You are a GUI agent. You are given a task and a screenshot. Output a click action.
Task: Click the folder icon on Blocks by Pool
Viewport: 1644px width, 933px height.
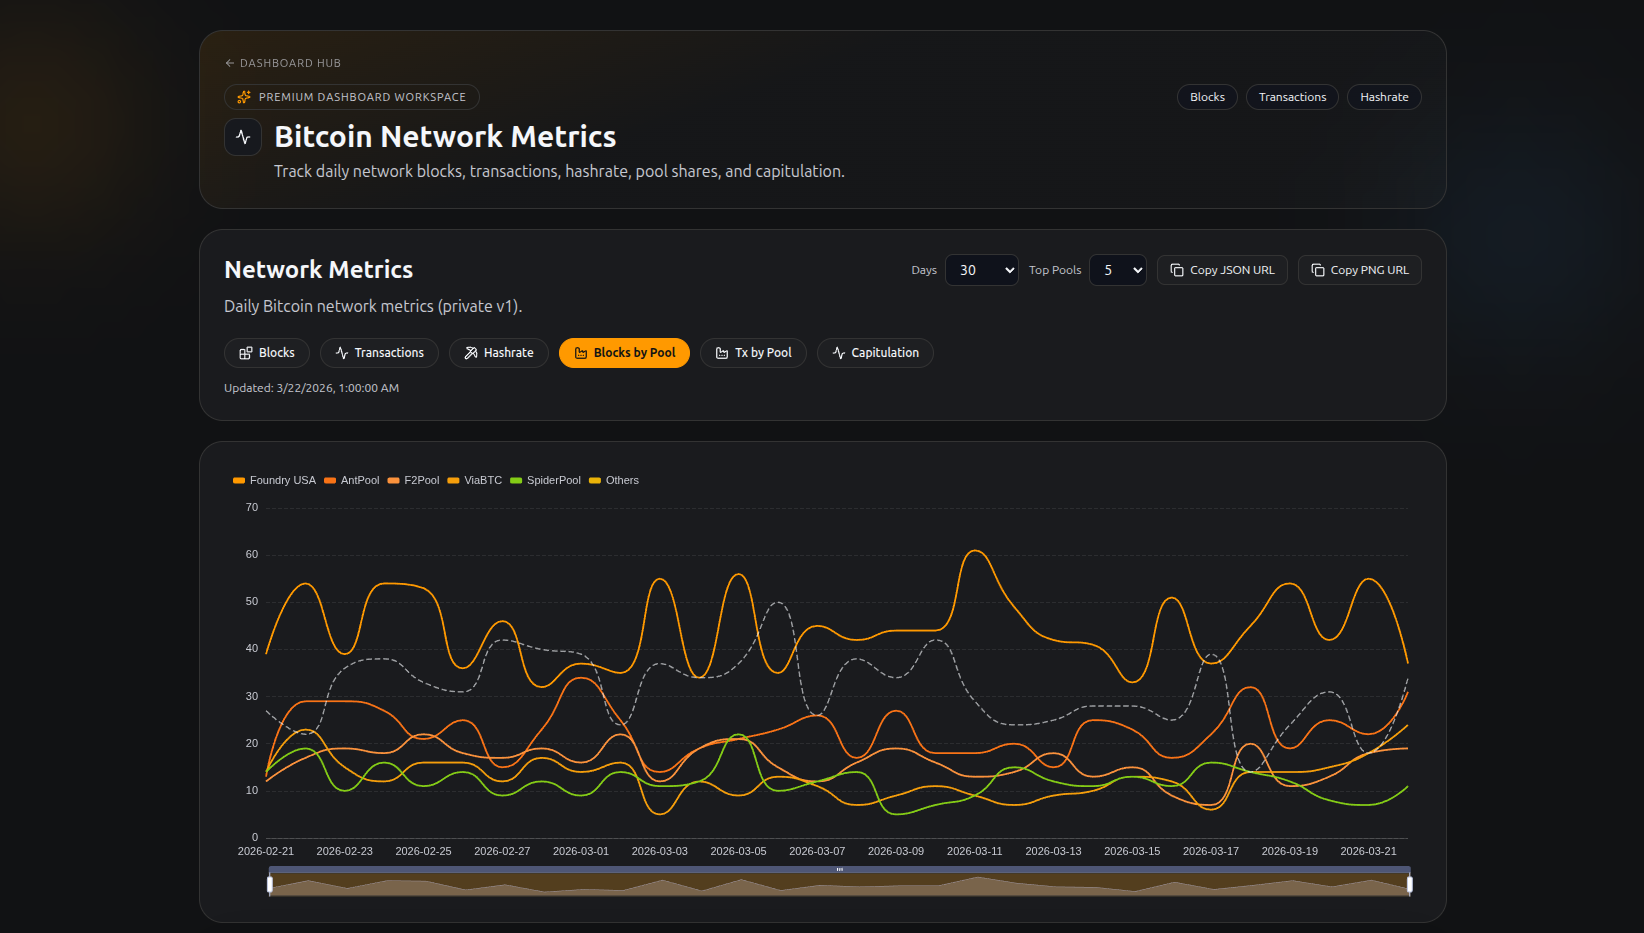[582, 352]
